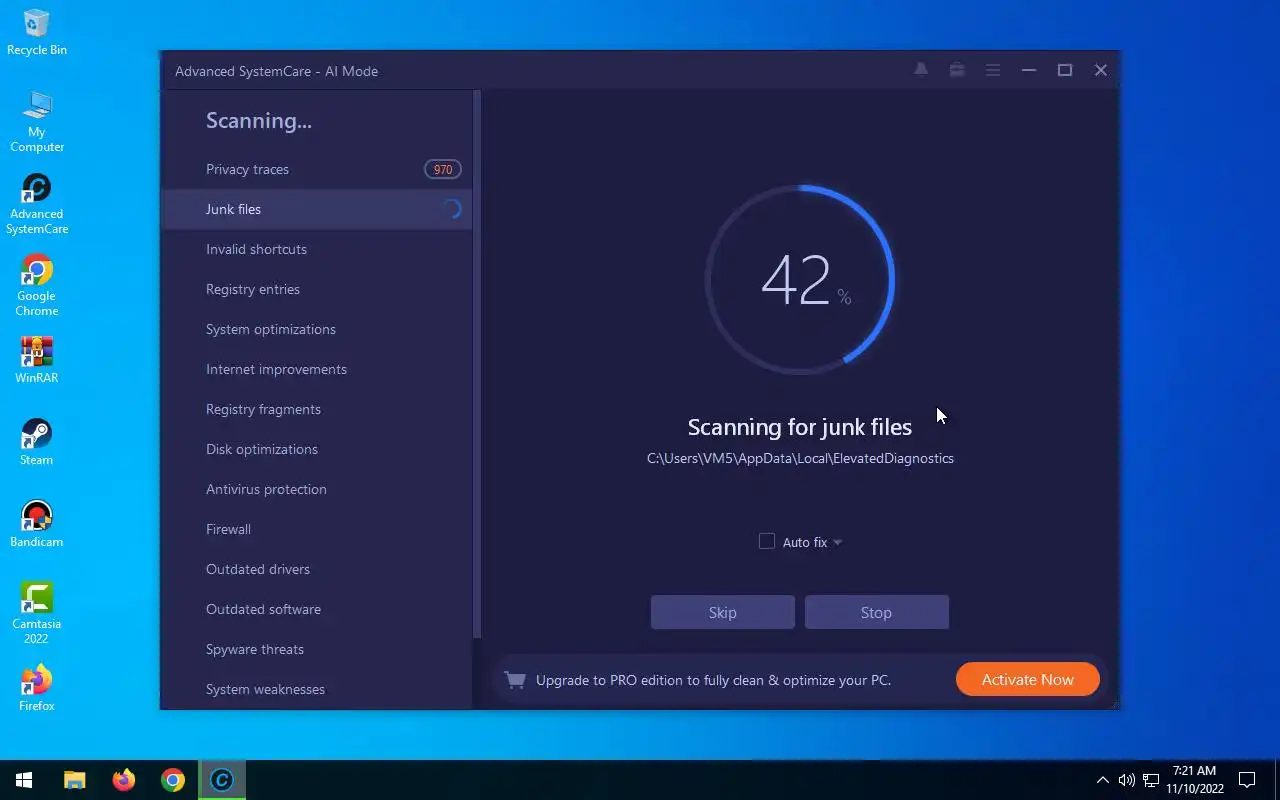Enable the Auto fix checkbox
The height and width of the screenshot is (800, 1280).
click(767, 541)
